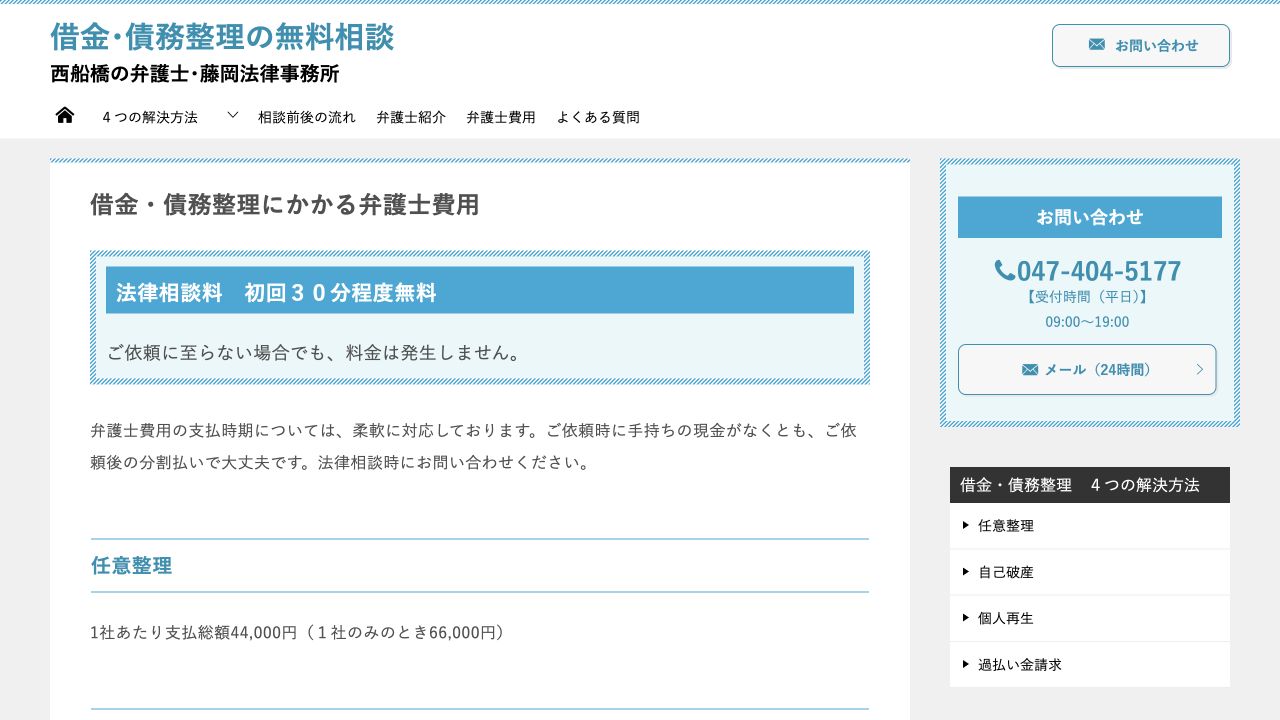Image resolution: width=1280 pixels, height=720 pixels.
Task: Open 個人再生 in the sidebar list
Action: pyautogui.click(x=1090, y=618)
